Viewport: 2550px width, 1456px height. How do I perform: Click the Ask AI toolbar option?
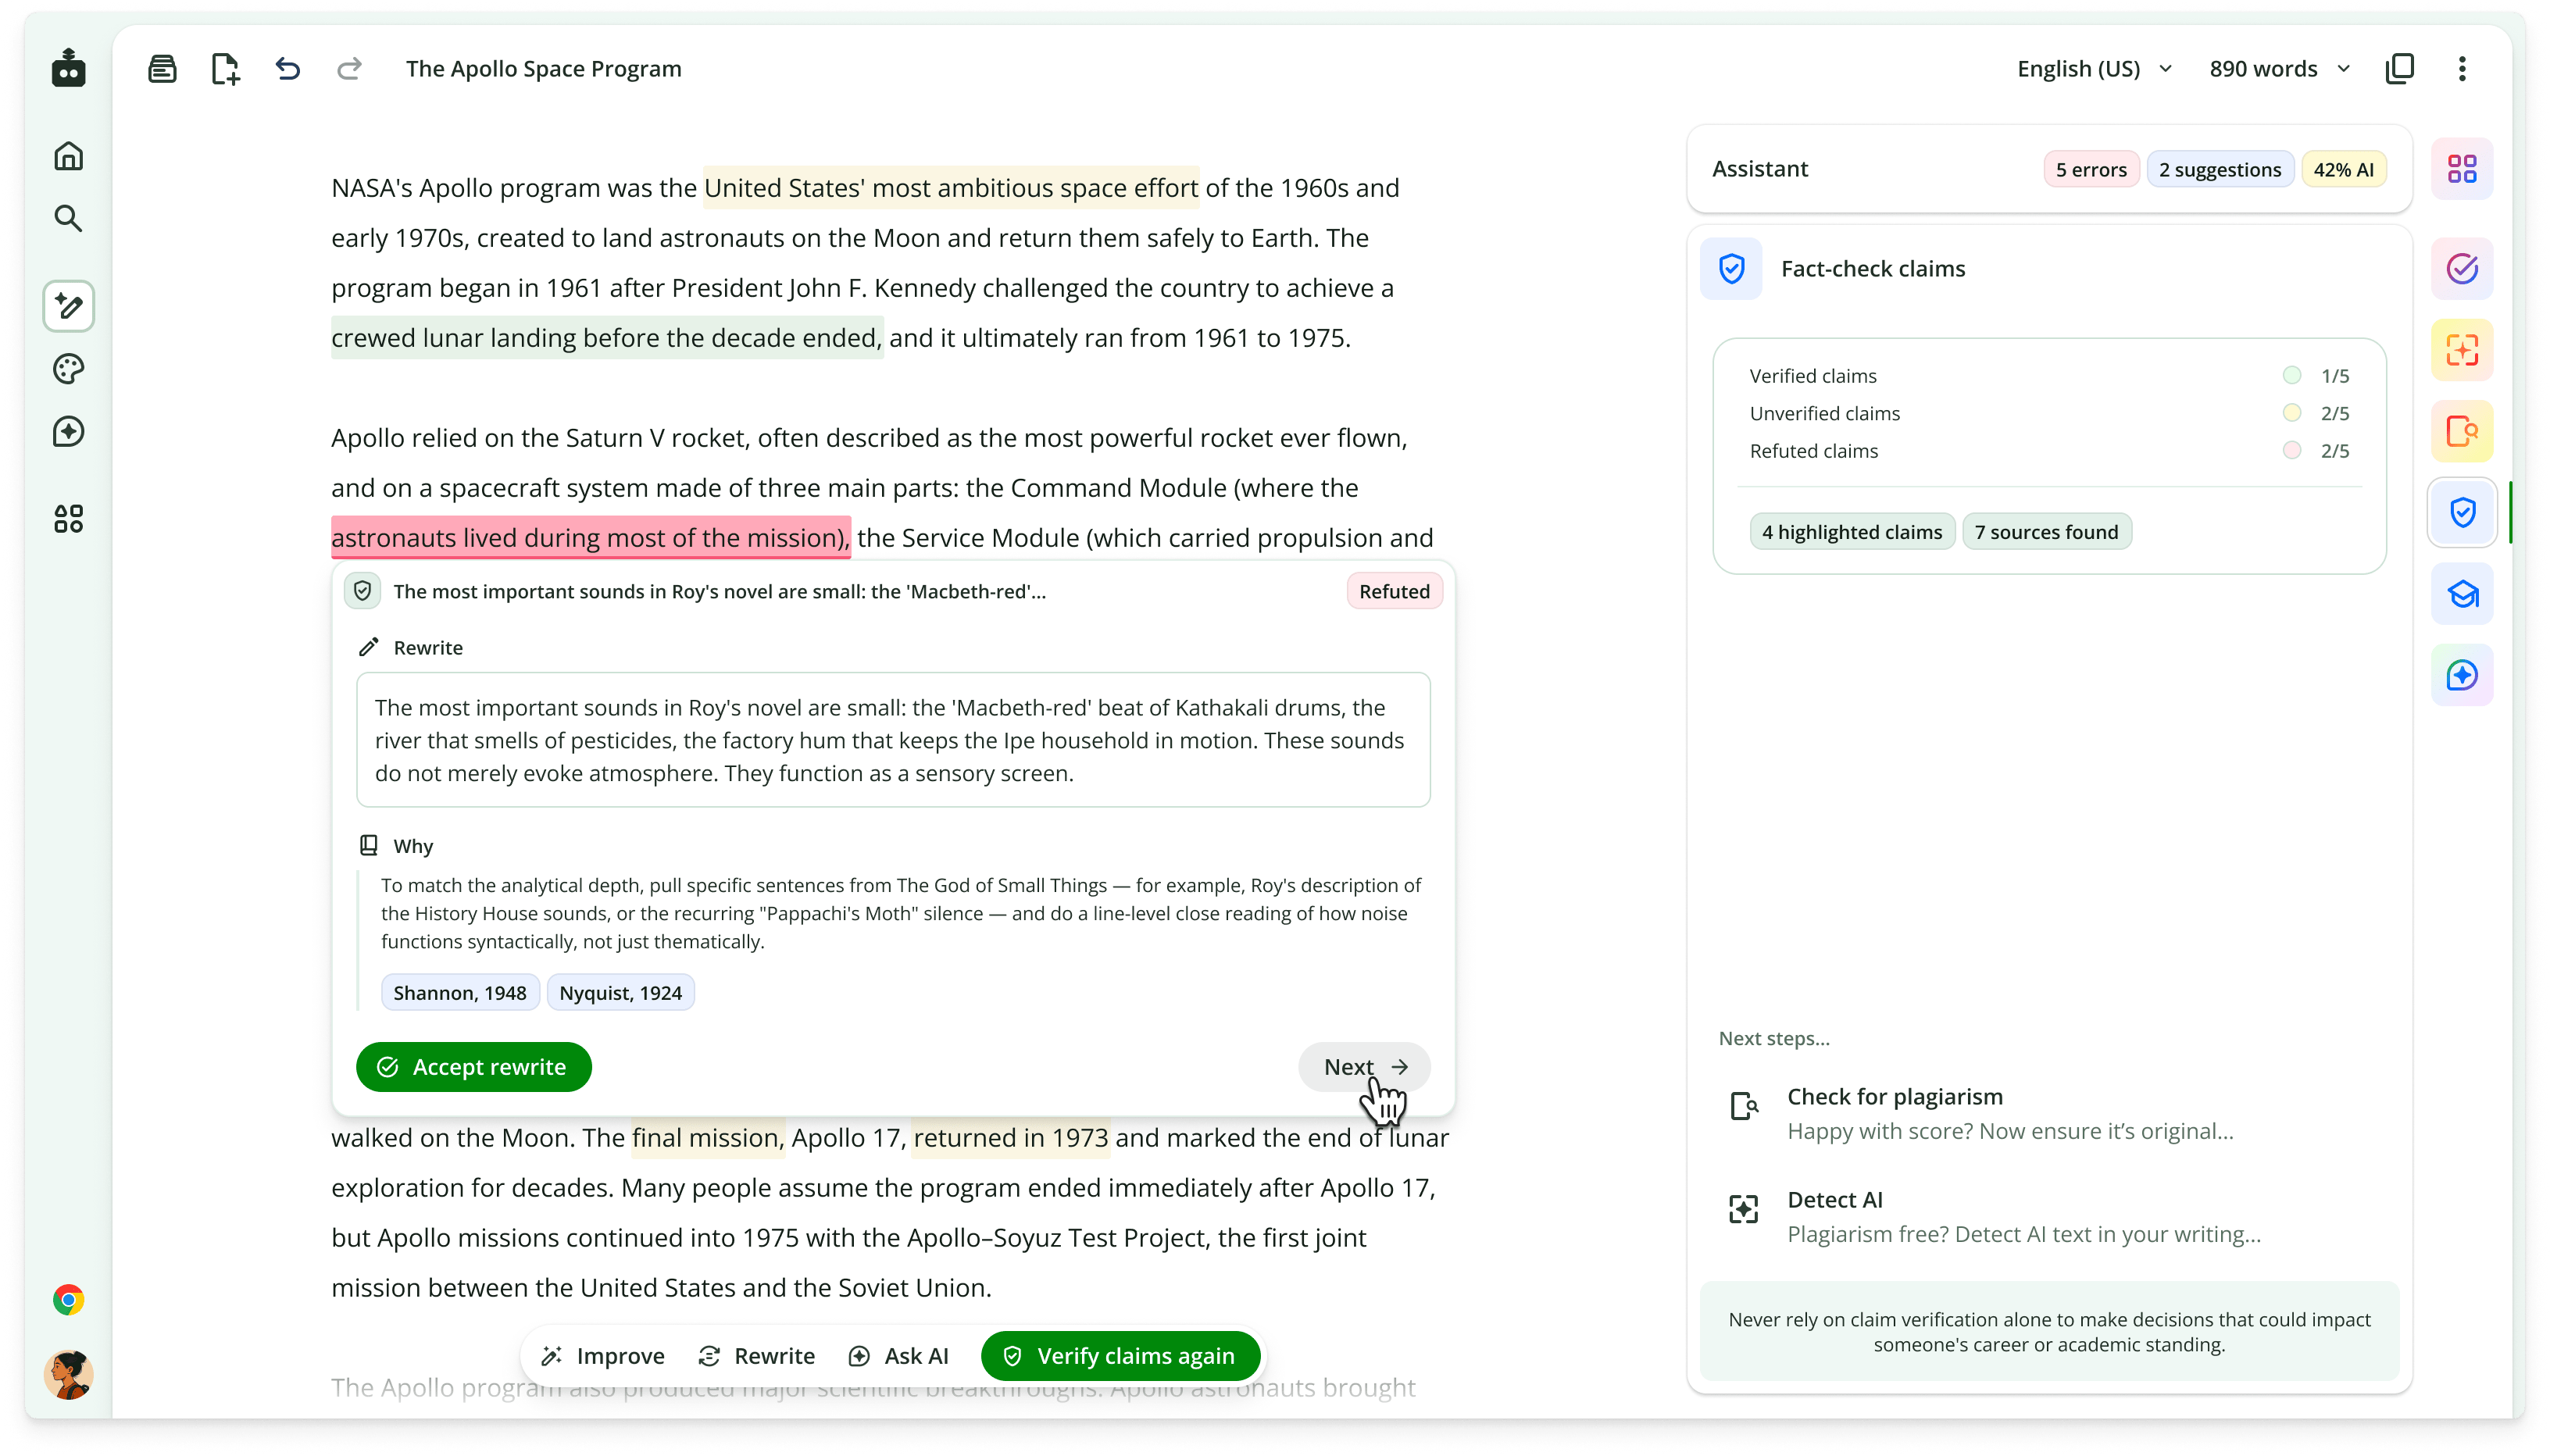pos(898,1356)
